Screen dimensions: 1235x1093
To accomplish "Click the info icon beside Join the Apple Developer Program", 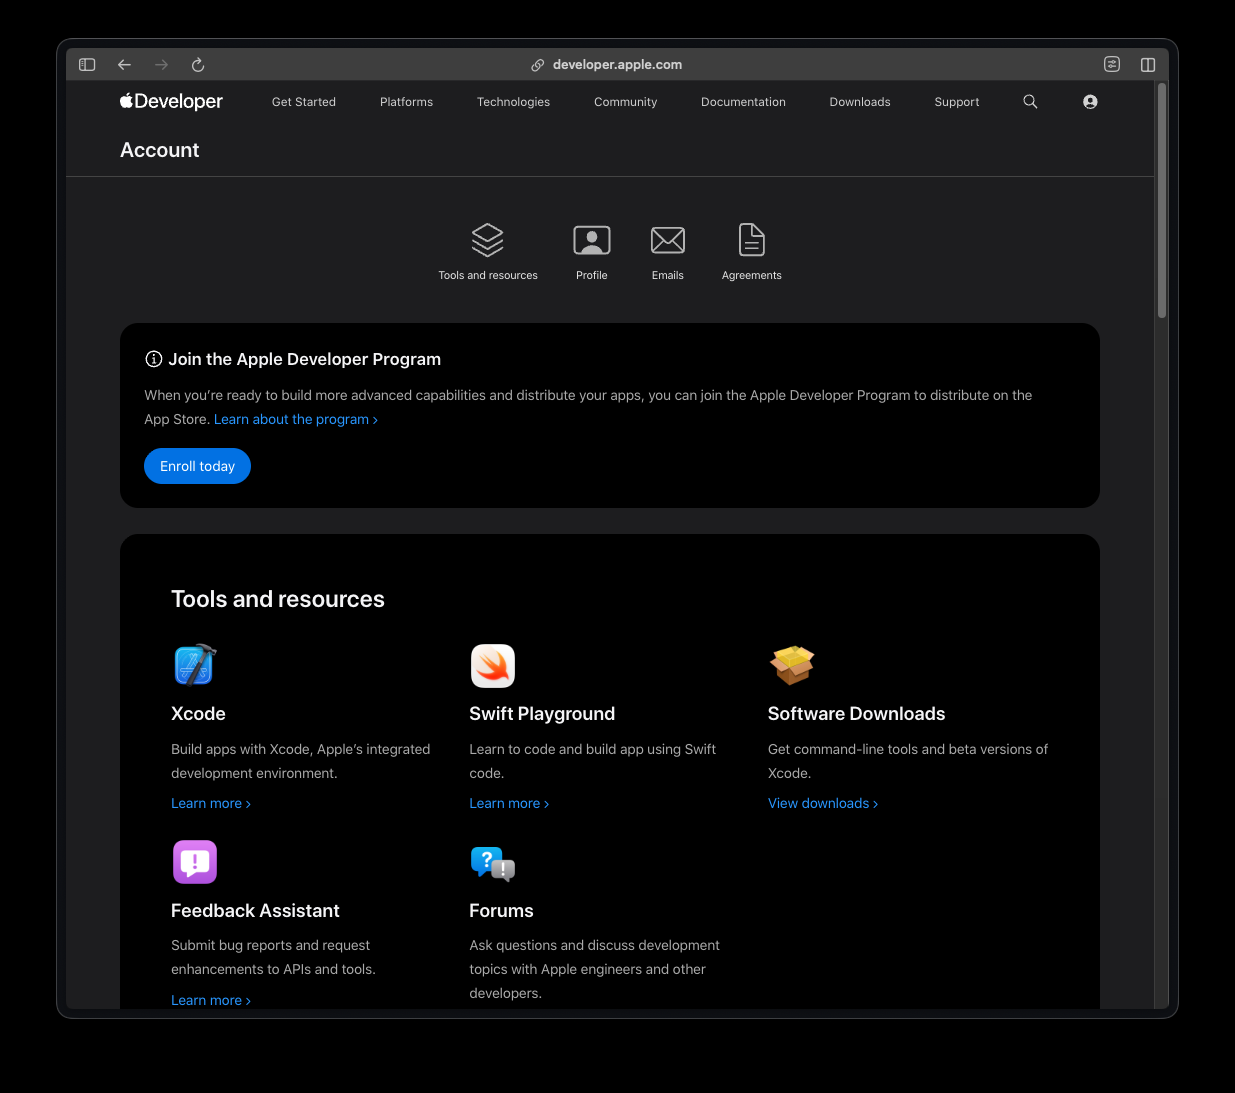I will [x=154, y=359].
